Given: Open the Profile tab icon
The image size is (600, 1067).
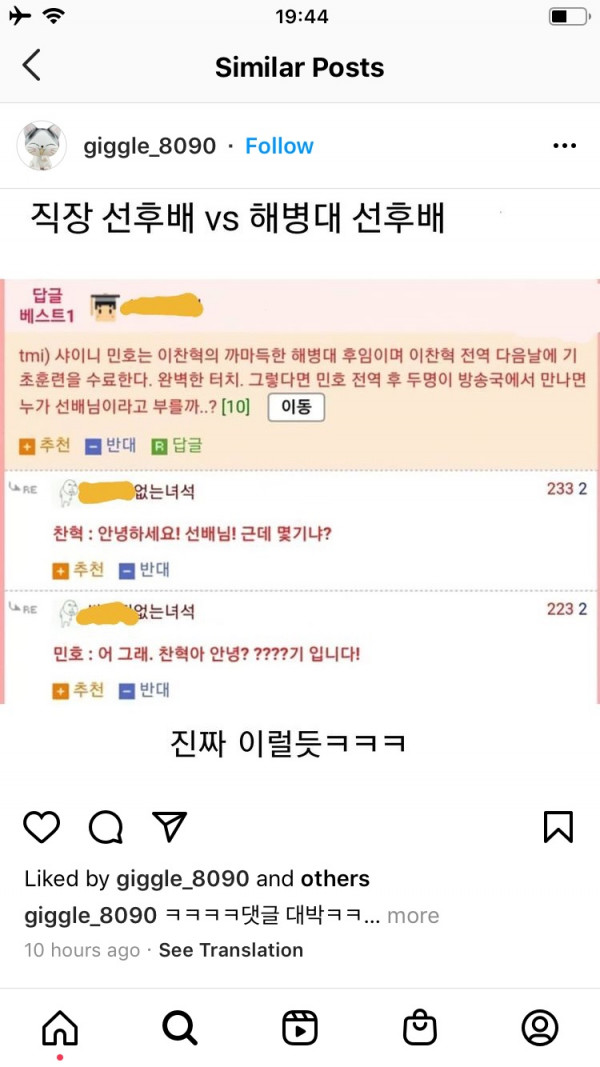Looking at the screenshot, I should [x=540, y=1028].
